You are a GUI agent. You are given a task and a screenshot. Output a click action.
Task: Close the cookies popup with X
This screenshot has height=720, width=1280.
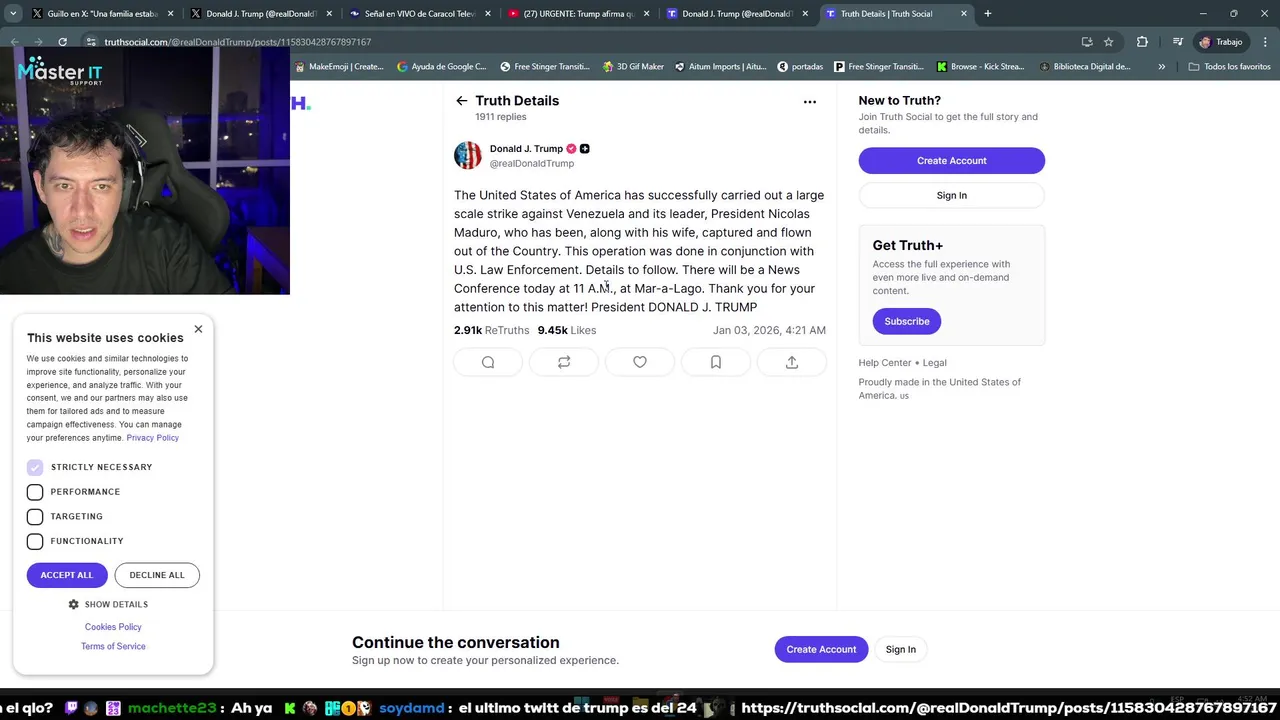tap(198, 329)
